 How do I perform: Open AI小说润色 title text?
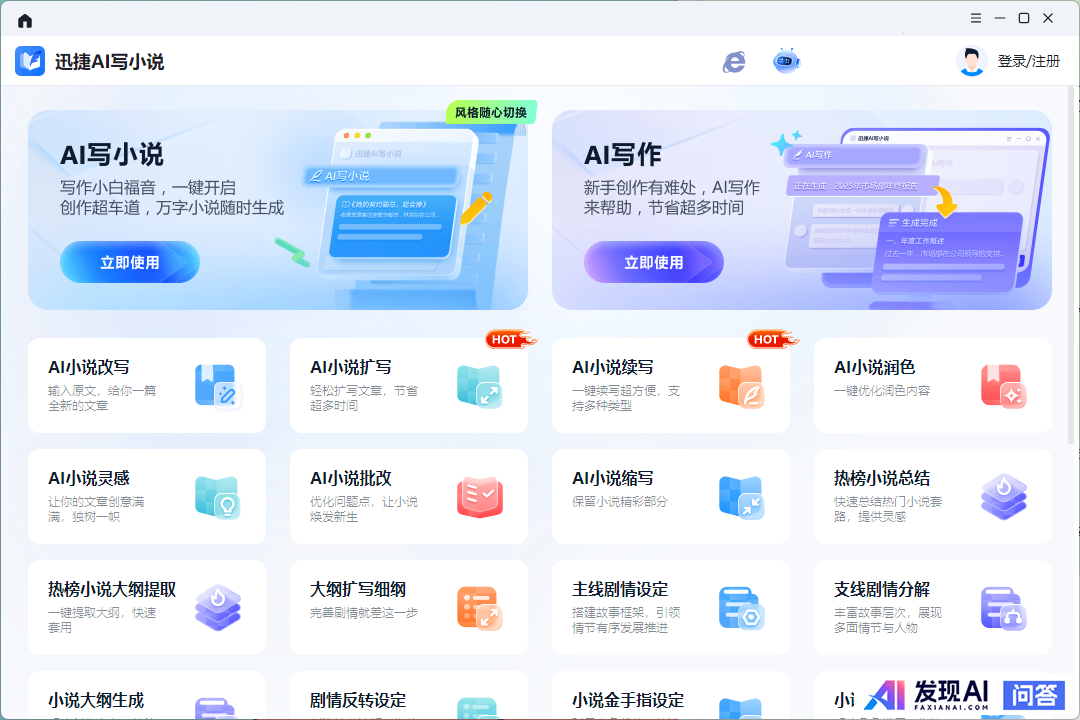click(875, 368)
